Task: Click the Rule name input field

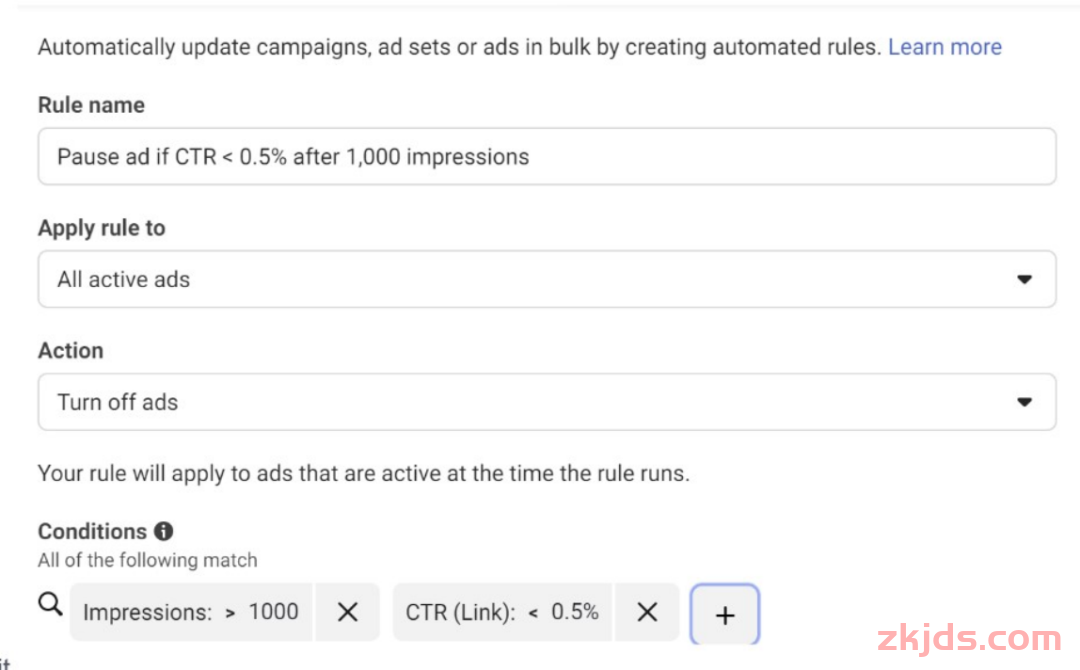Action: coord(546,156)
